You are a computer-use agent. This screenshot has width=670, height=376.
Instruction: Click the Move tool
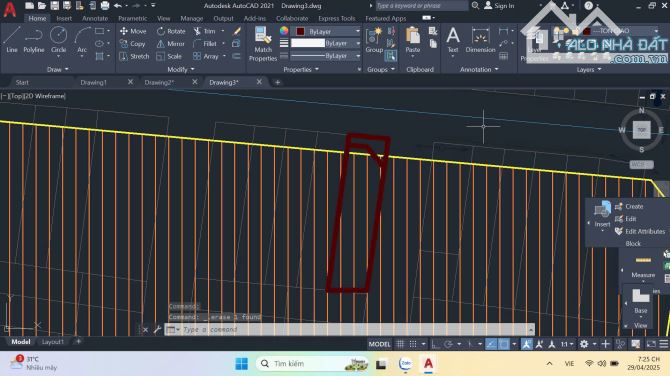coord(133,31)
